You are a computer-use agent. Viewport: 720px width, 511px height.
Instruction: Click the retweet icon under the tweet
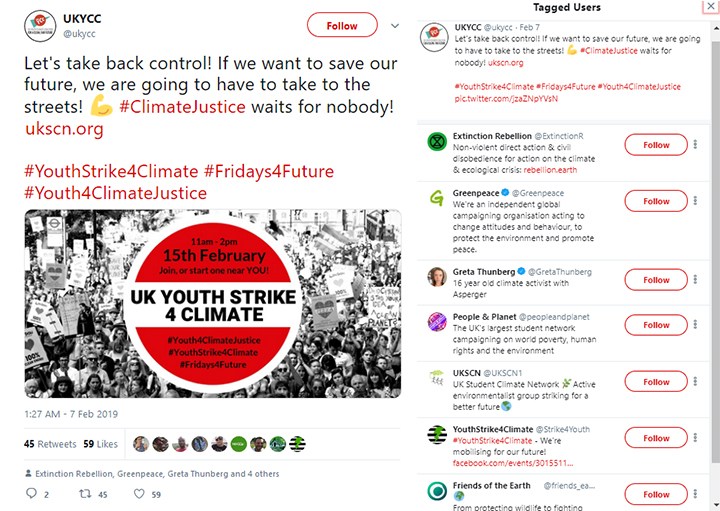85,493
